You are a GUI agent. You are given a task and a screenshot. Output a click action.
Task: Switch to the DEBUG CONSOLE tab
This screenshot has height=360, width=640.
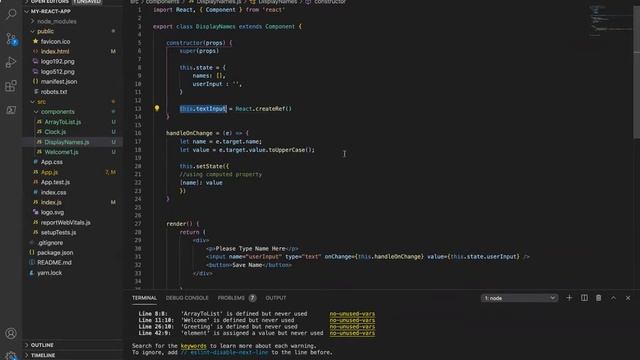pyautogui.click(x=187, y=298)
